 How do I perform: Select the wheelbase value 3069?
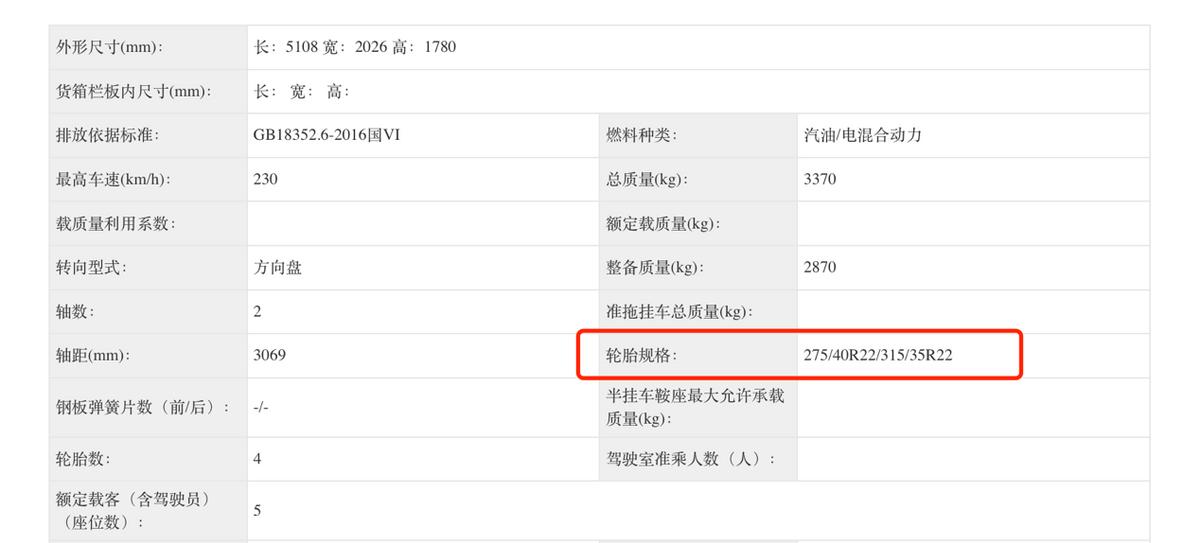(270, 355)
